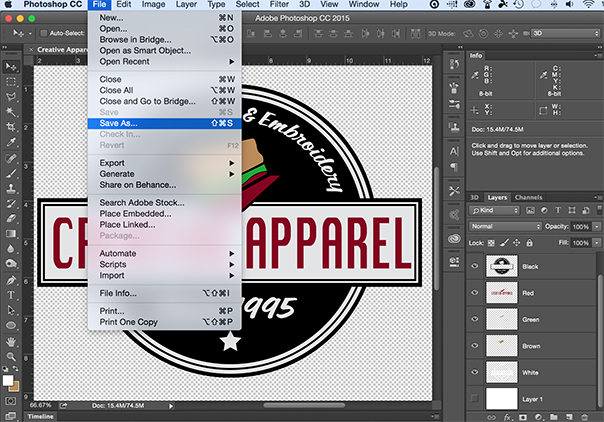Expand the Open Recent submenu
Viewport: 604px width, 422px height.
coord(164,62)
